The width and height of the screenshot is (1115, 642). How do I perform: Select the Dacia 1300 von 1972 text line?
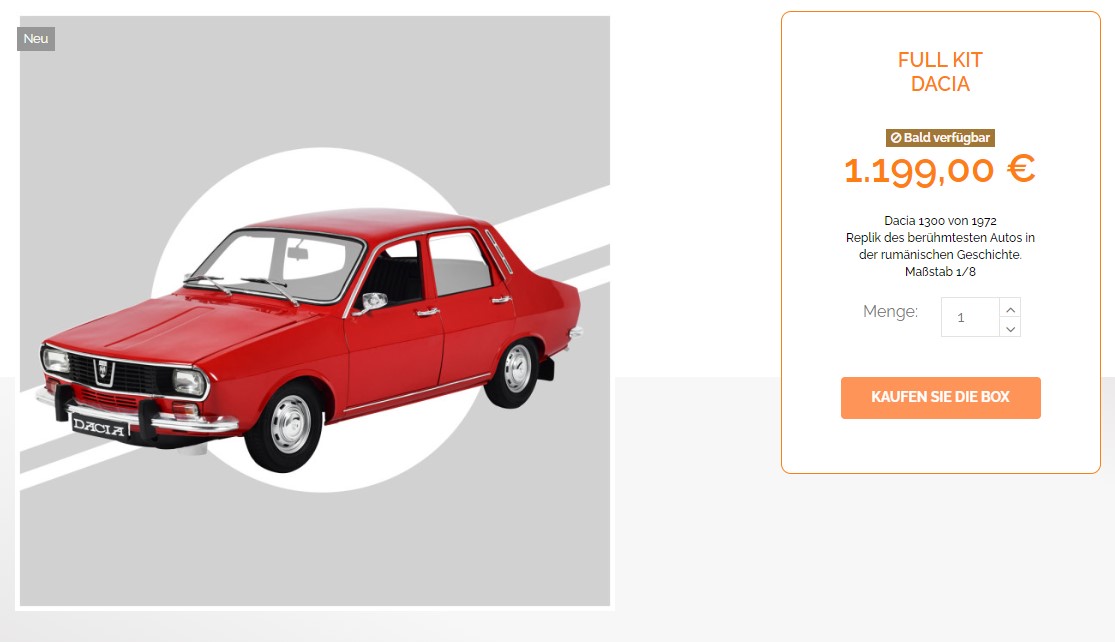point(940,221)
